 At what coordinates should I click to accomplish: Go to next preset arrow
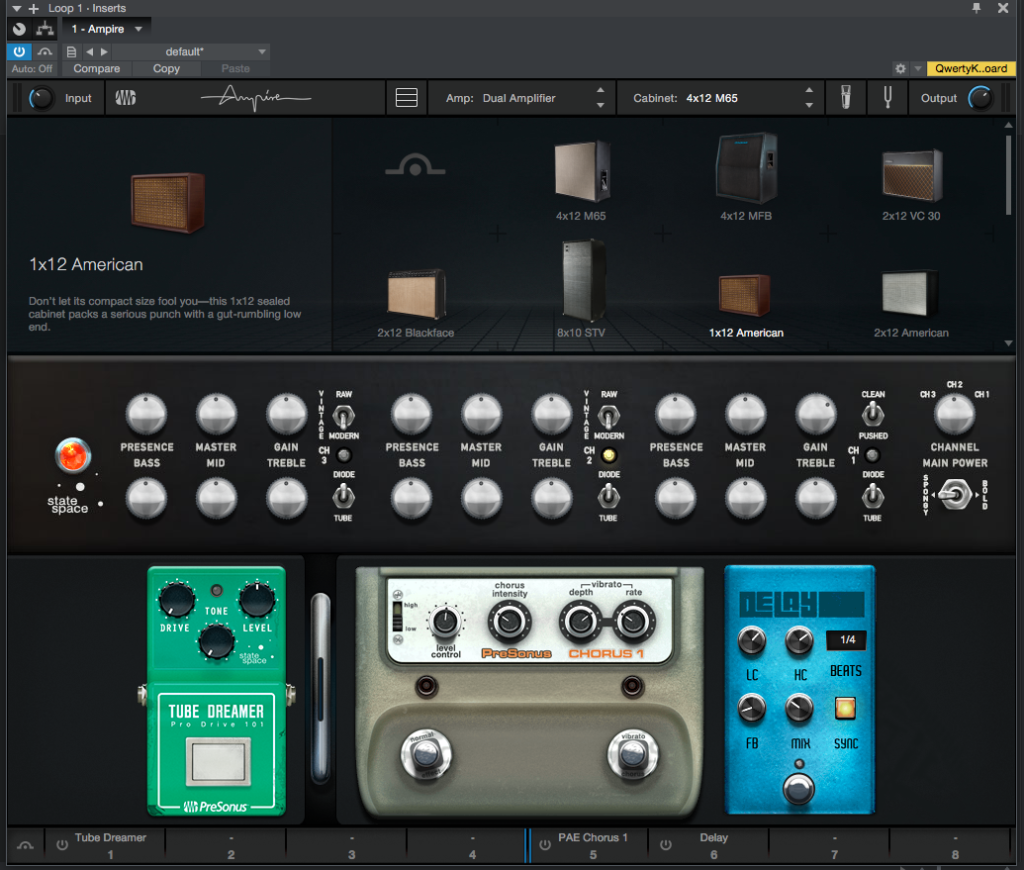click(104, 52)
